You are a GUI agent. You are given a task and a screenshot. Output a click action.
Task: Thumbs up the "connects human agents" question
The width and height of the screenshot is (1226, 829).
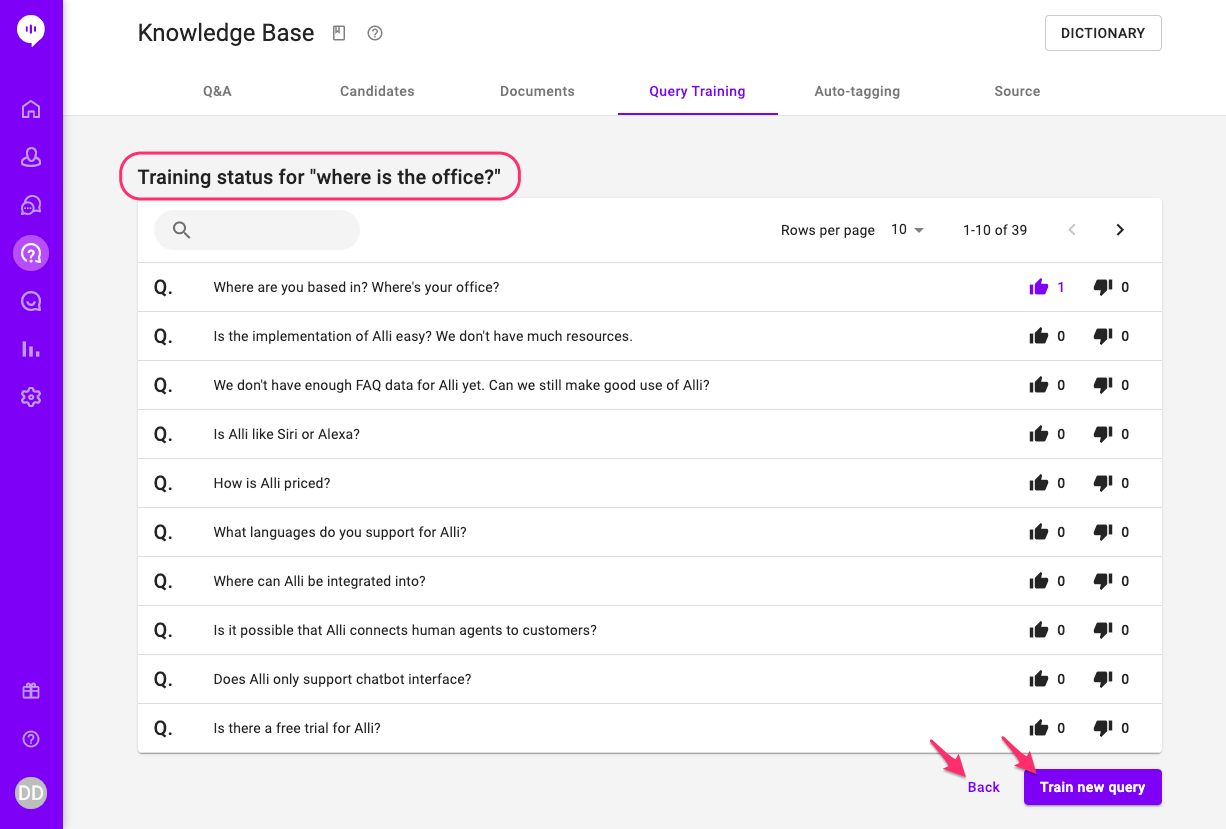click(x=1039, y=630)
